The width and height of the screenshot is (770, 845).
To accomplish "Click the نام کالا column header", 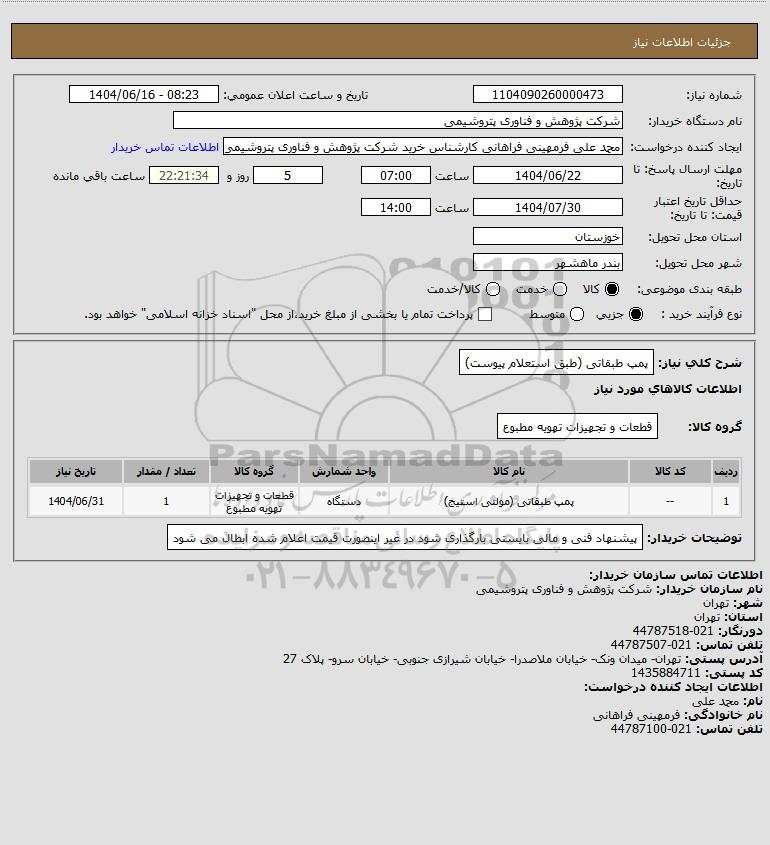I will 509,472.
